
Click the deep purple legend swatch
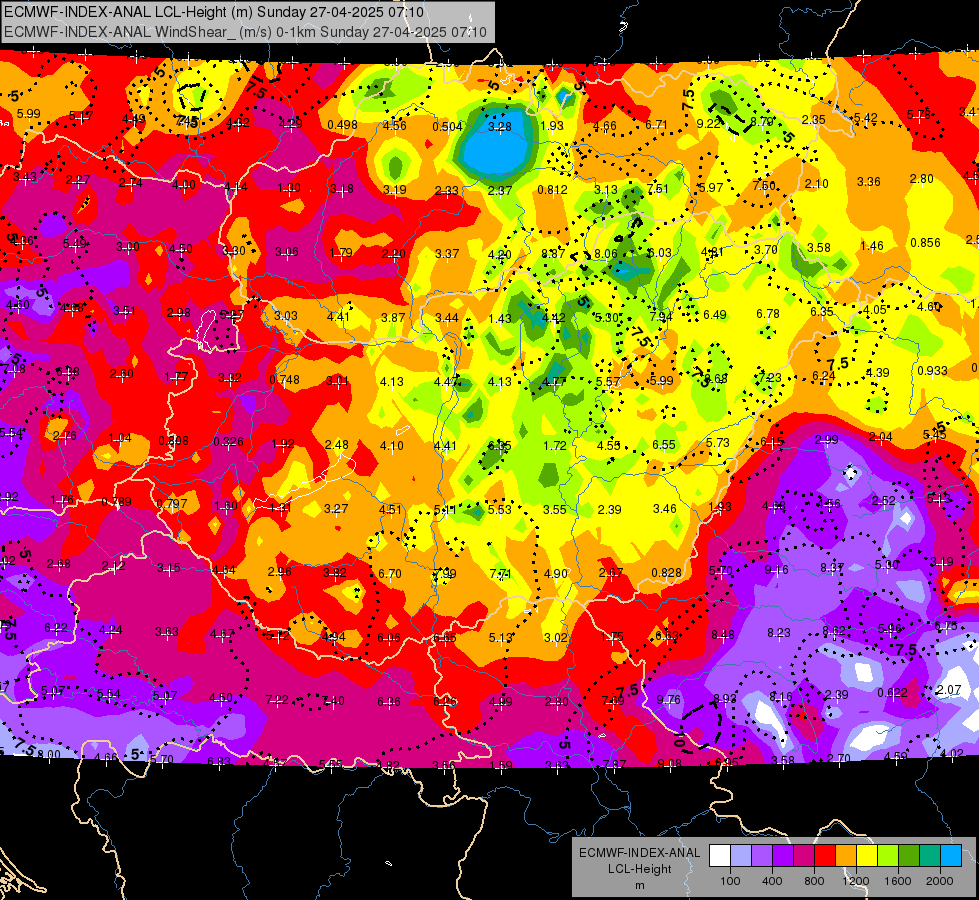783,856
